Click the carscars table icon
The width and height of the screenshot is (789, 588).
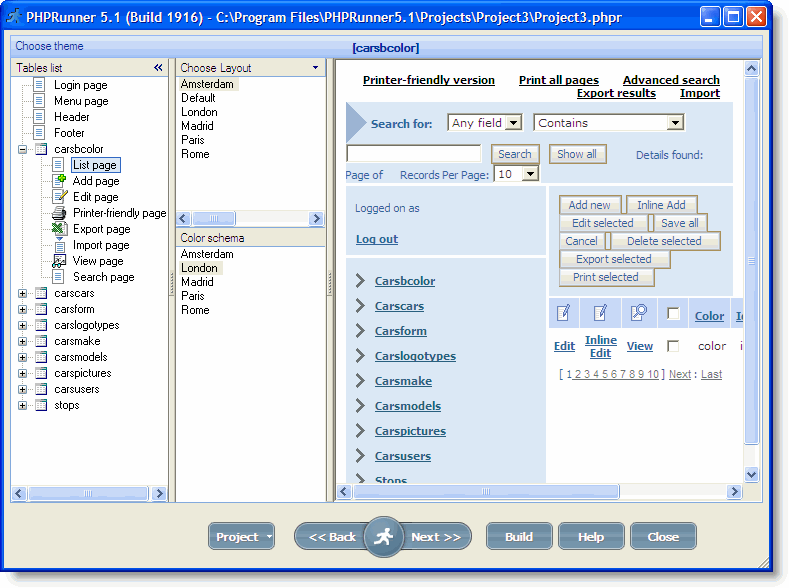[41, 293]
